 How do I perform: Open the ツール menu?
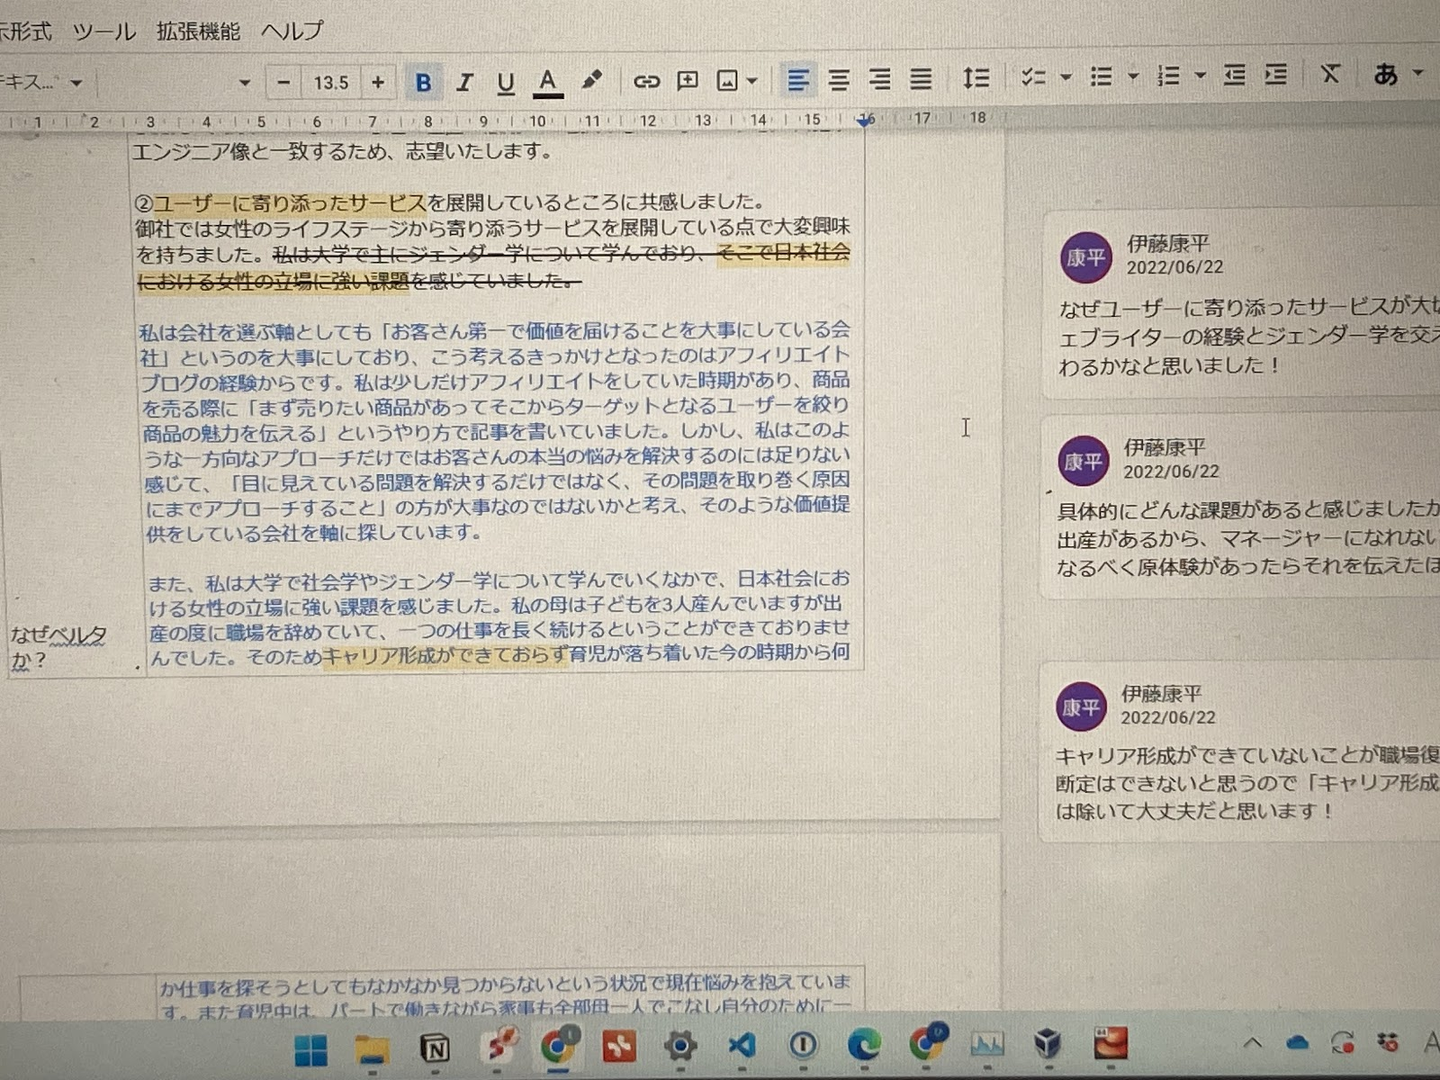click(104, 32)
